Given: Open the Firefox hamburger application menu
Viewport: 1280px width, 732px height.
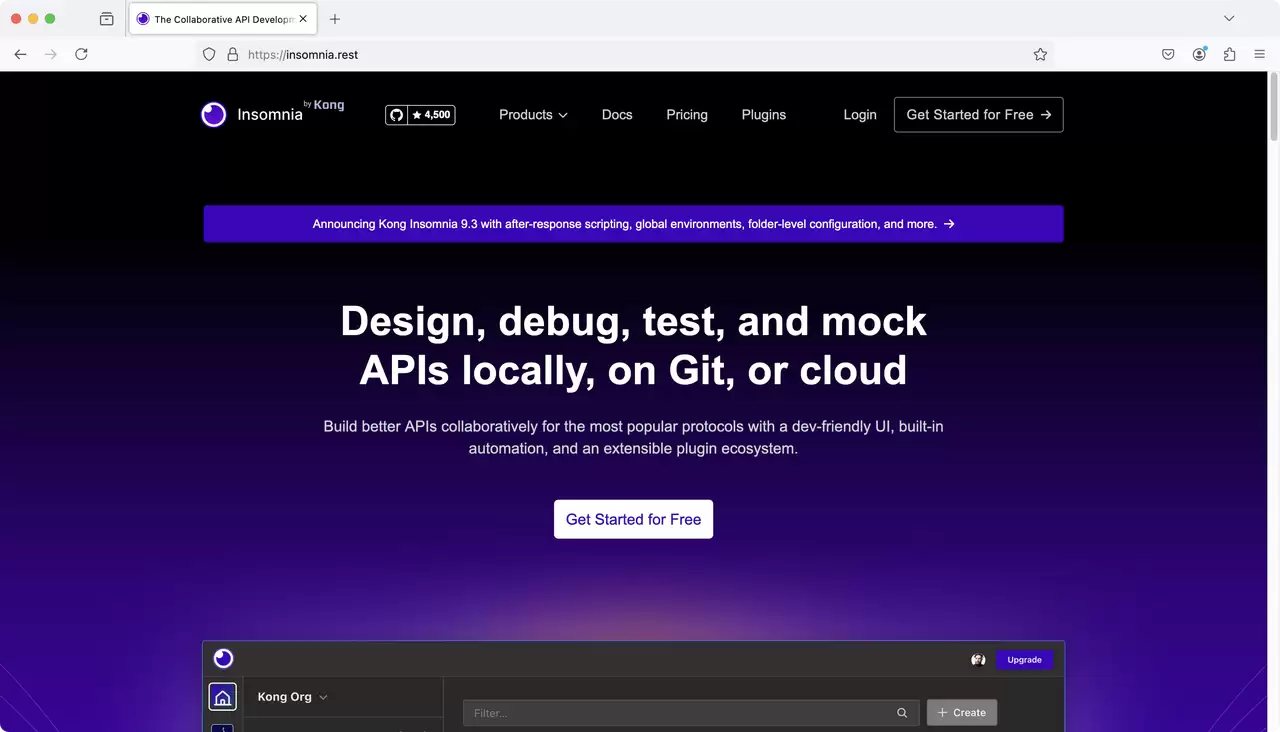Looking at the screenshot, I should point(1259,54).
